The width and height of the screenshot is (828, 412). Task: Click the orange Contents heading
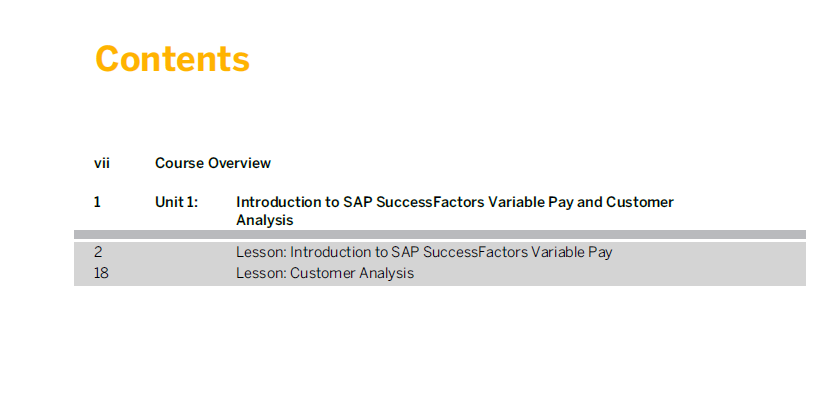[x=172, y=59]
